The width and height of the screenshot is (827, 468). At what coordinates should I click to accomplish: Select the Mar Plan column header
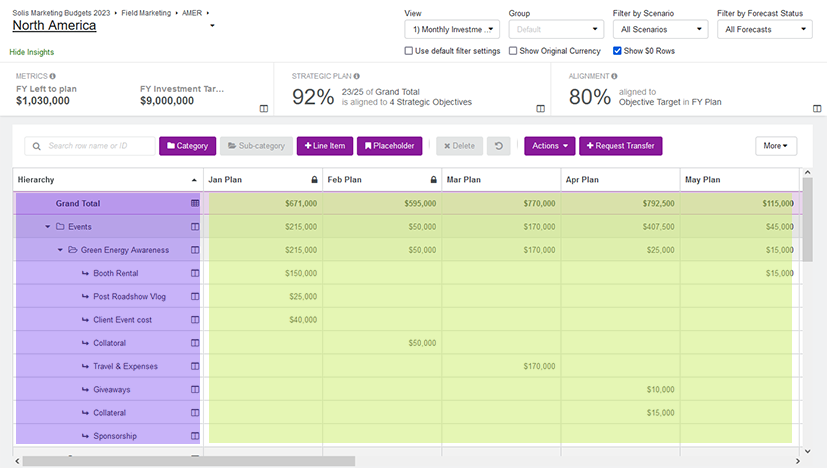[501, 180]
